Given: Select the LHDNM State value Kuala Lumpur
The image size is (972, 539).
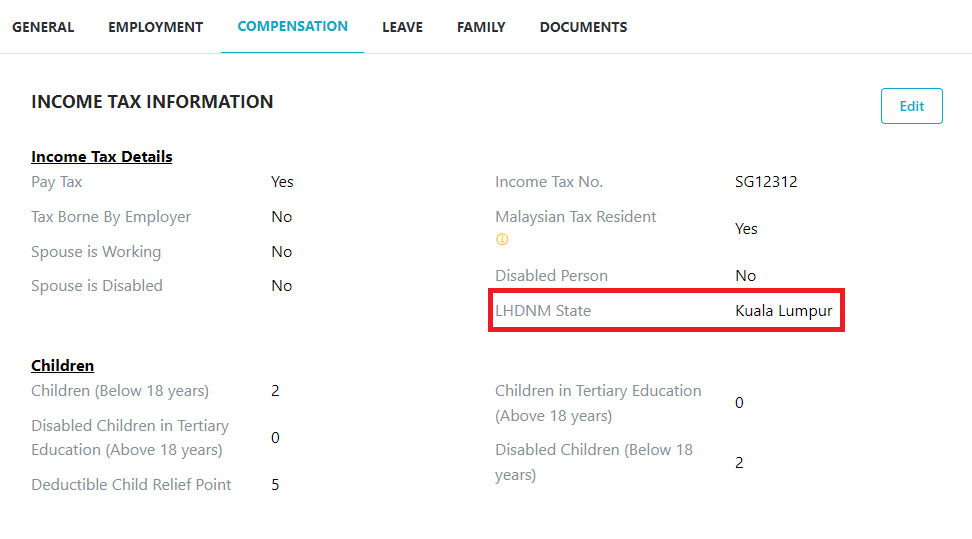Looking at the screenshot, I should [783, 311].
